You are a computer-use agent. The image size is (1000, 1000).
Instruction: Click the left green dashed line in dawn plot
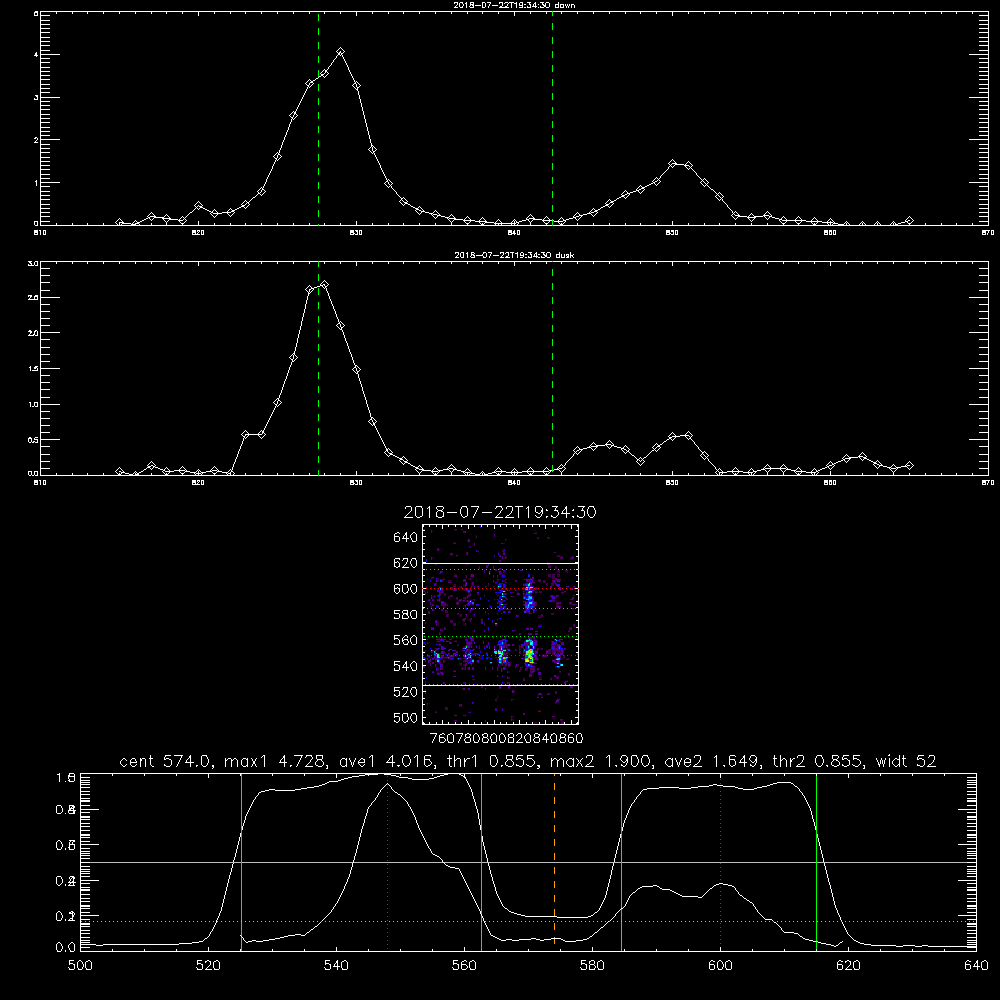point(318,118)
